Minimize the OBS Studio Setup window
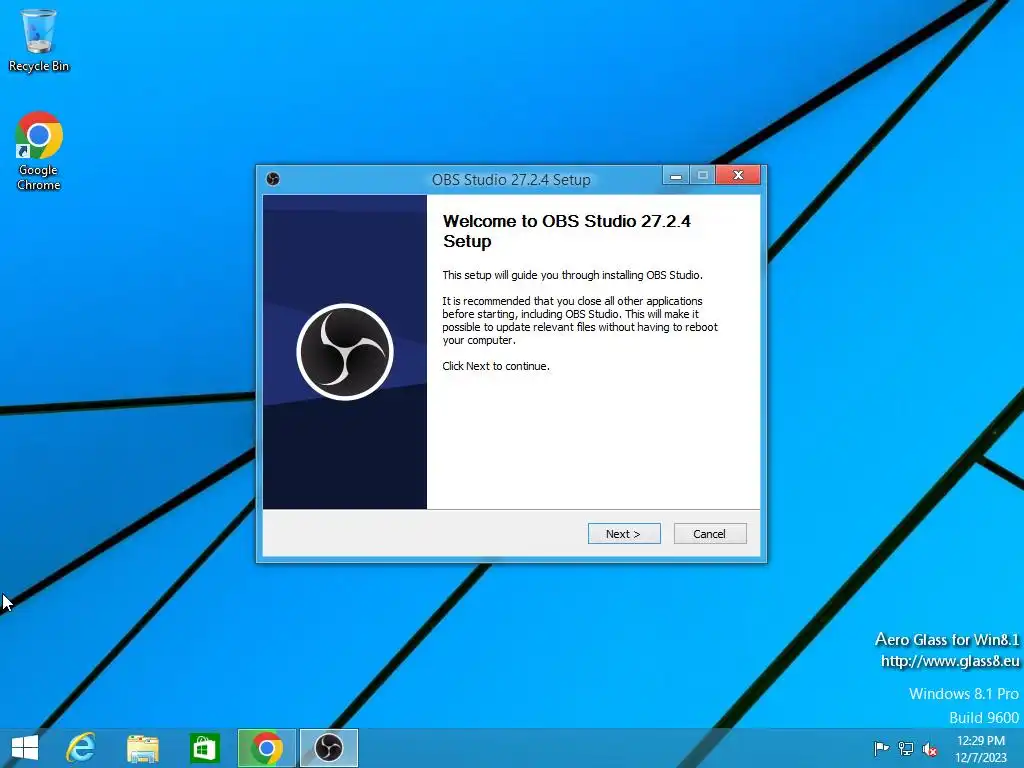The width and height of the screenshot is (1024, 768). tap(676, 176)
